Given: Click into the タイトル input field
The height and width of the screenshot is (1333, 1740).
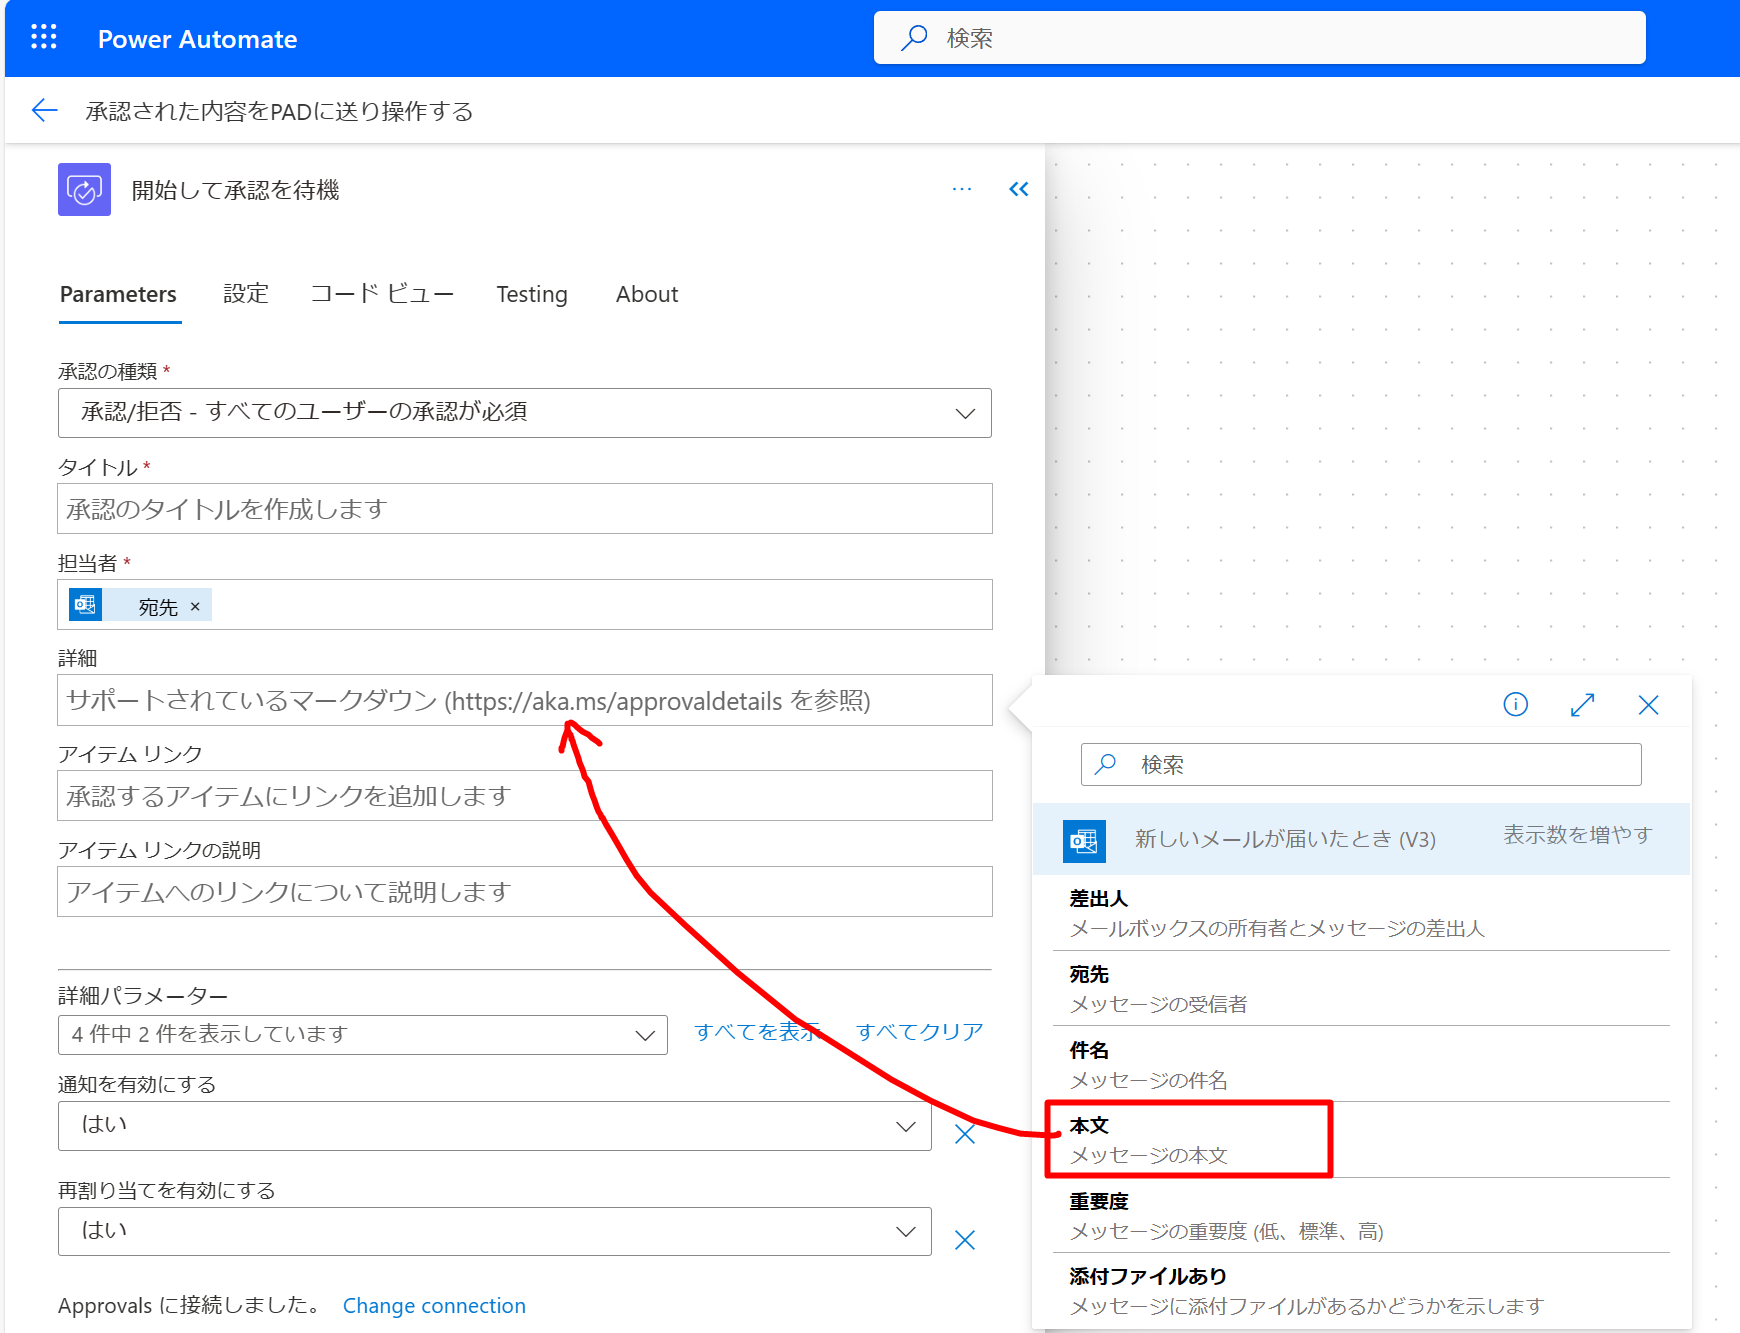Looking at the screenshot, I should 525,509.
